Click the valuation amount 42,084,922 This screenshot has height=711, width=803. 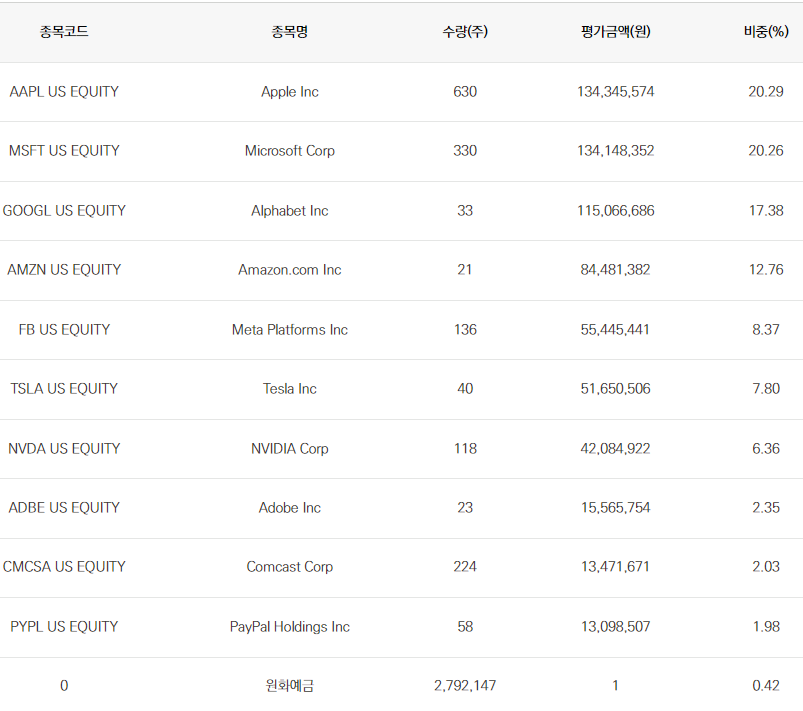click(x=616, y=448)
